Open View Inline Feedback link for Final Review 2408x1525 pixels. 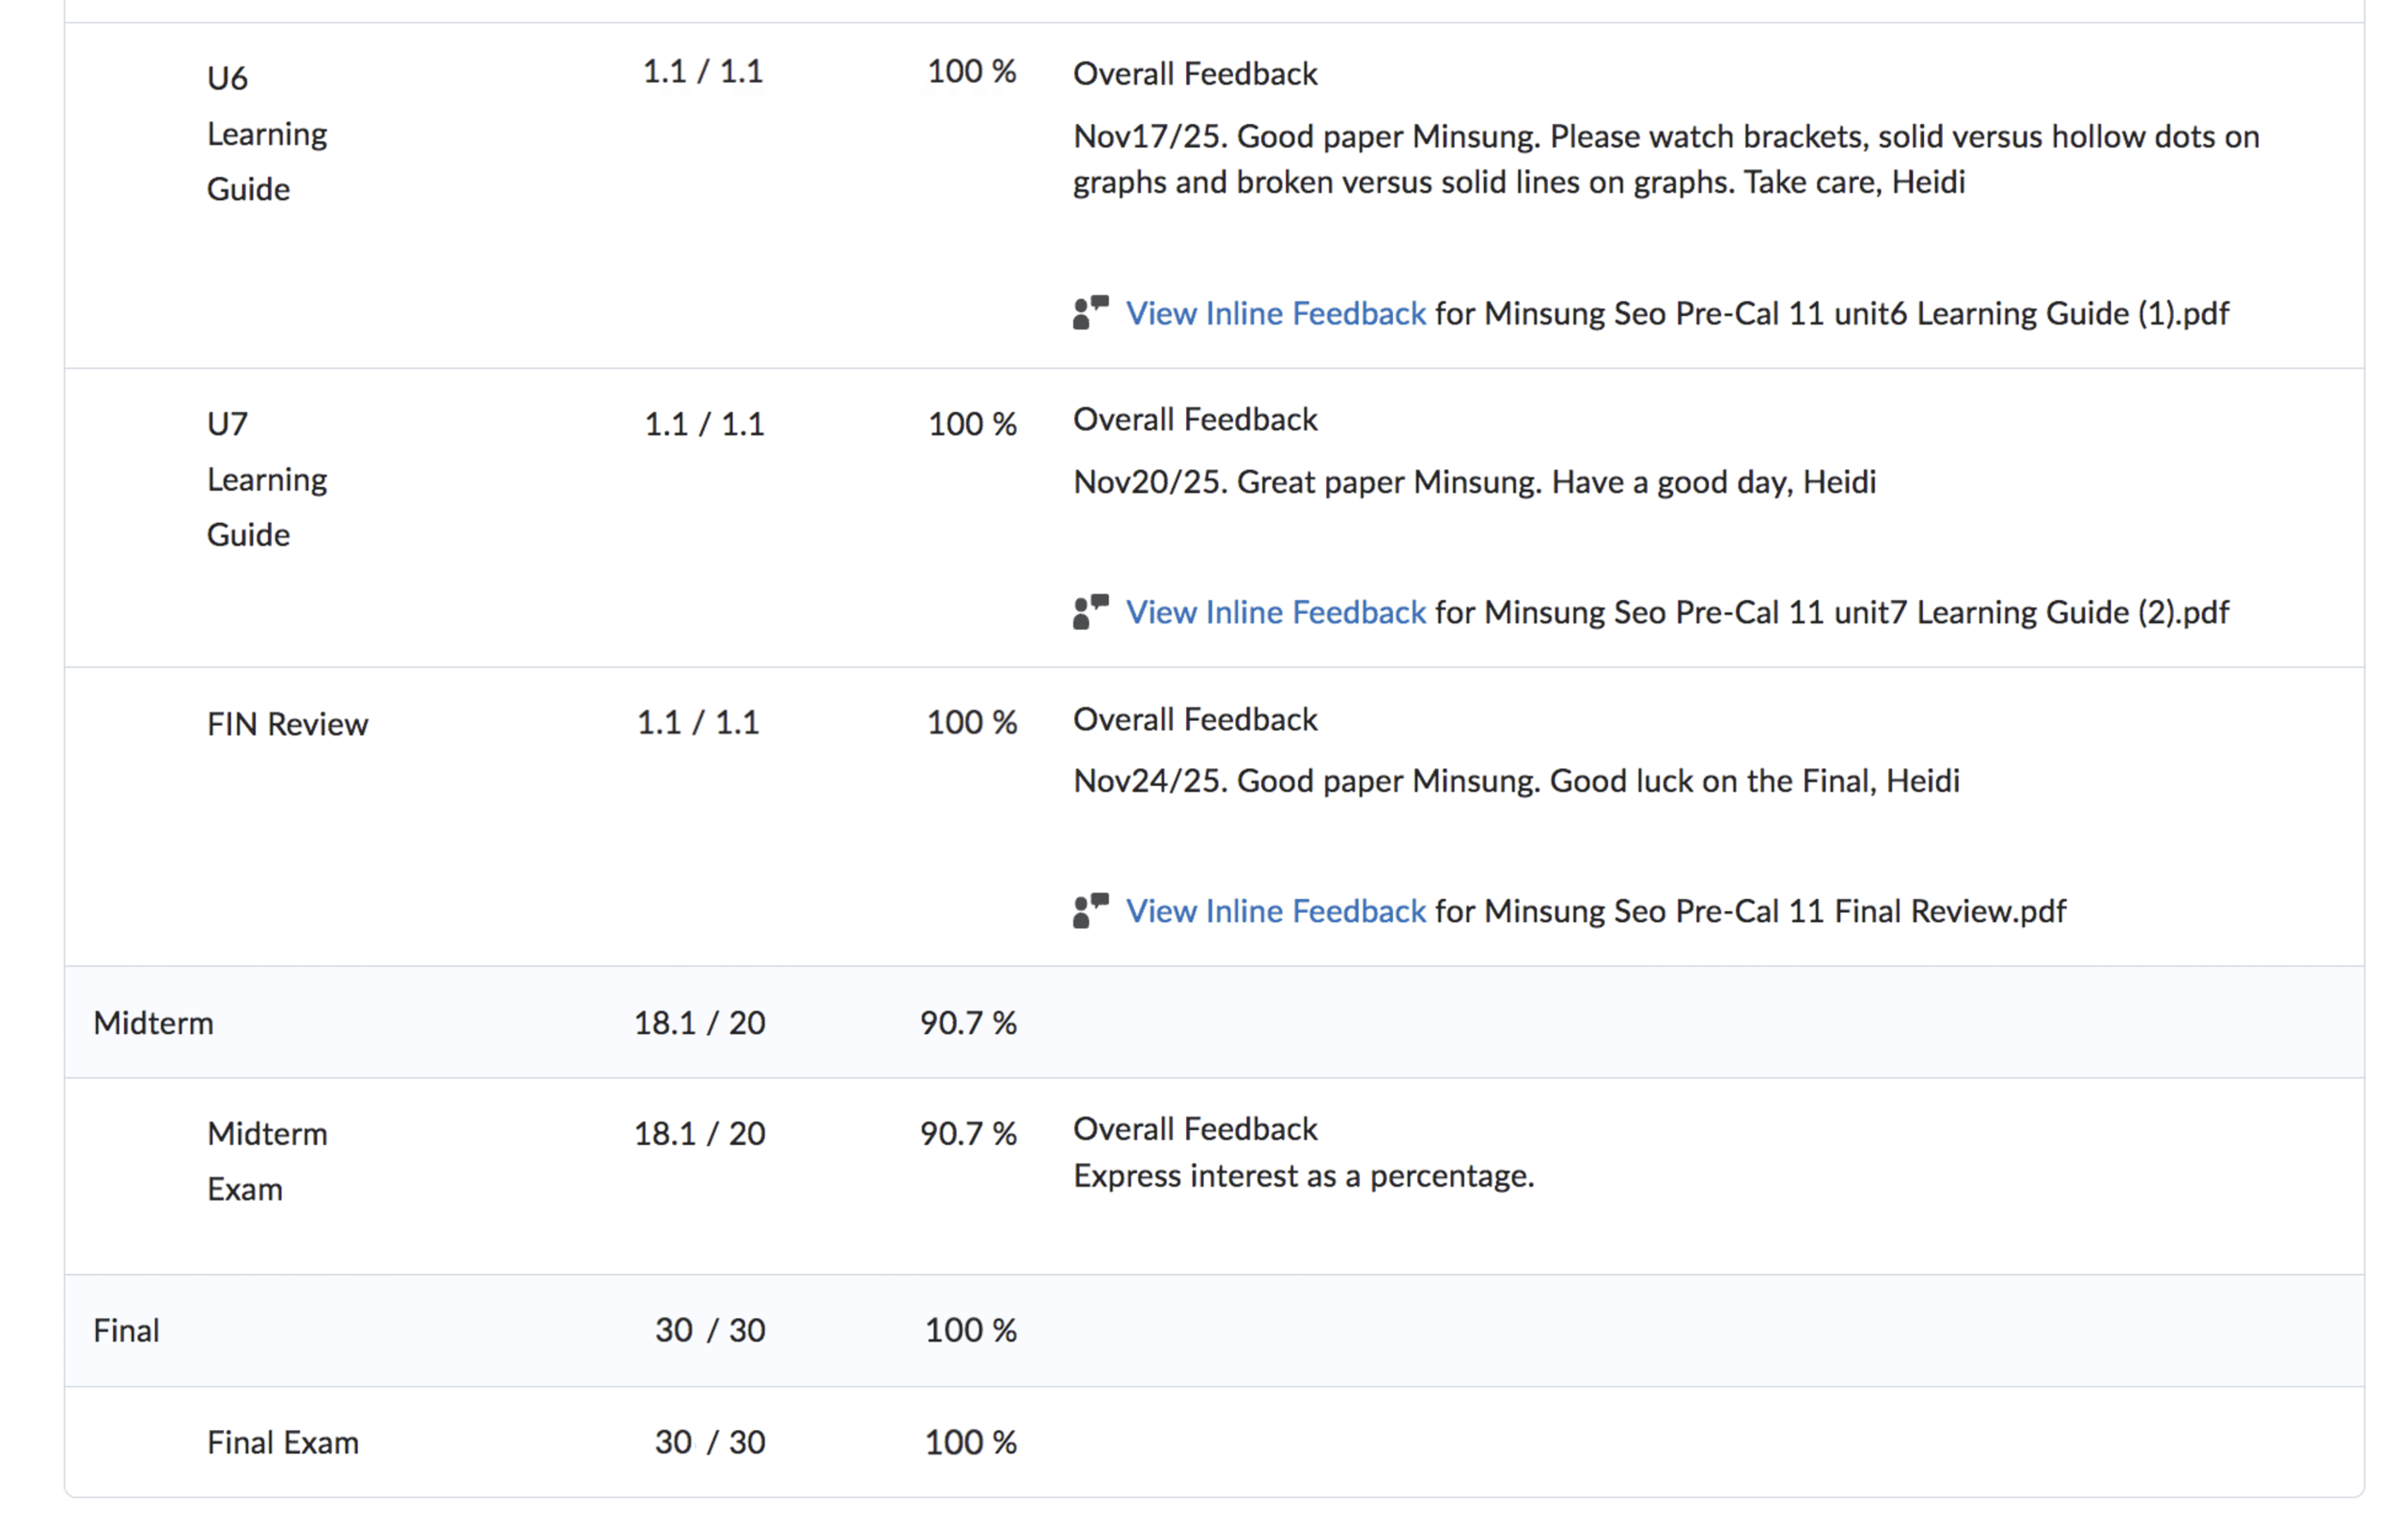pyautogui.click(x=1275, y=911)
